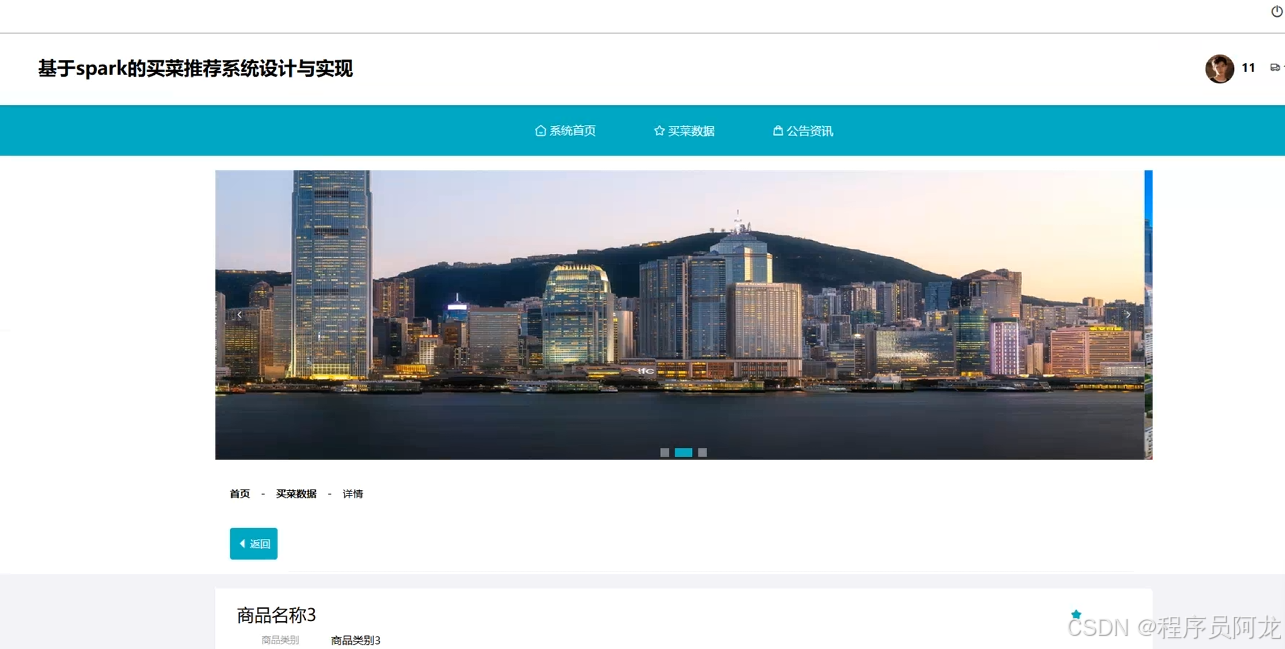
Task: Click 买菜数据 in the breadcrumb trail
Action: pyautogui.click(x=296, y=493)
